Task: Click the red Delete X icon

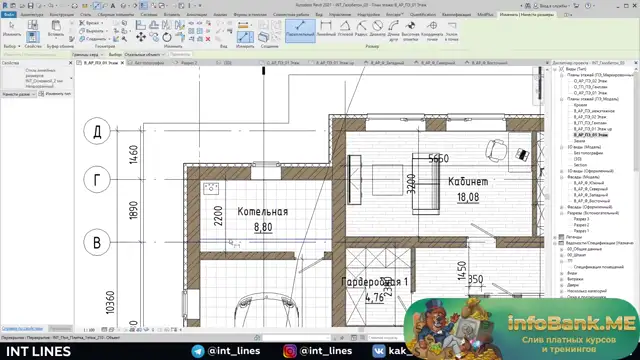Action: click(208, 39)
